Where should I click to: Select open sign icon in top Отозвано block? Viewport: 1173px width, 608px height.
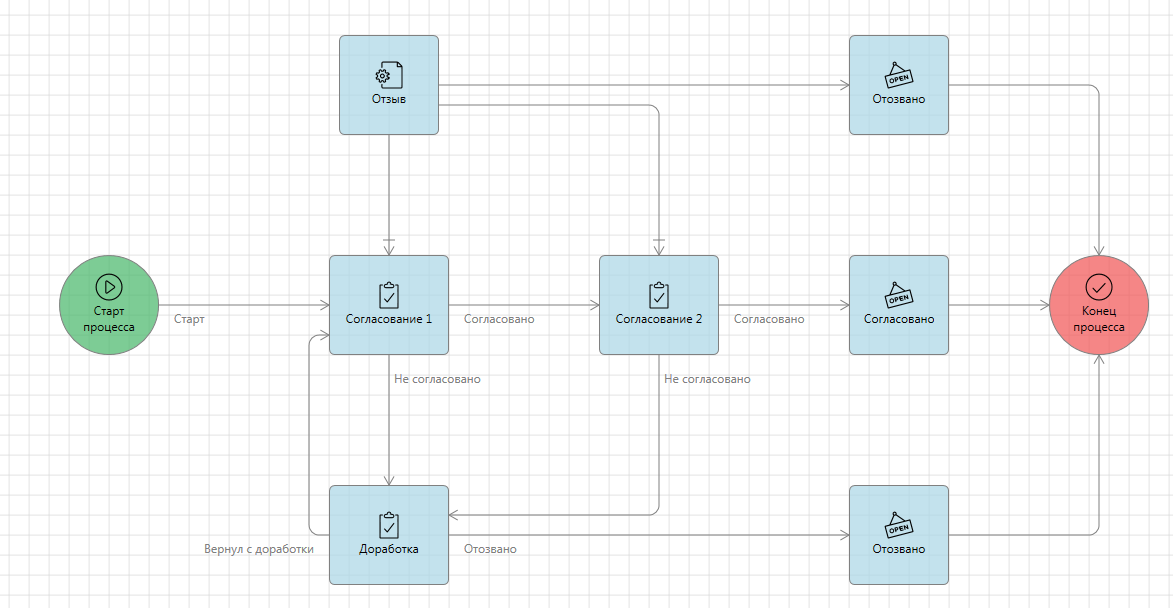click(899, 75)
